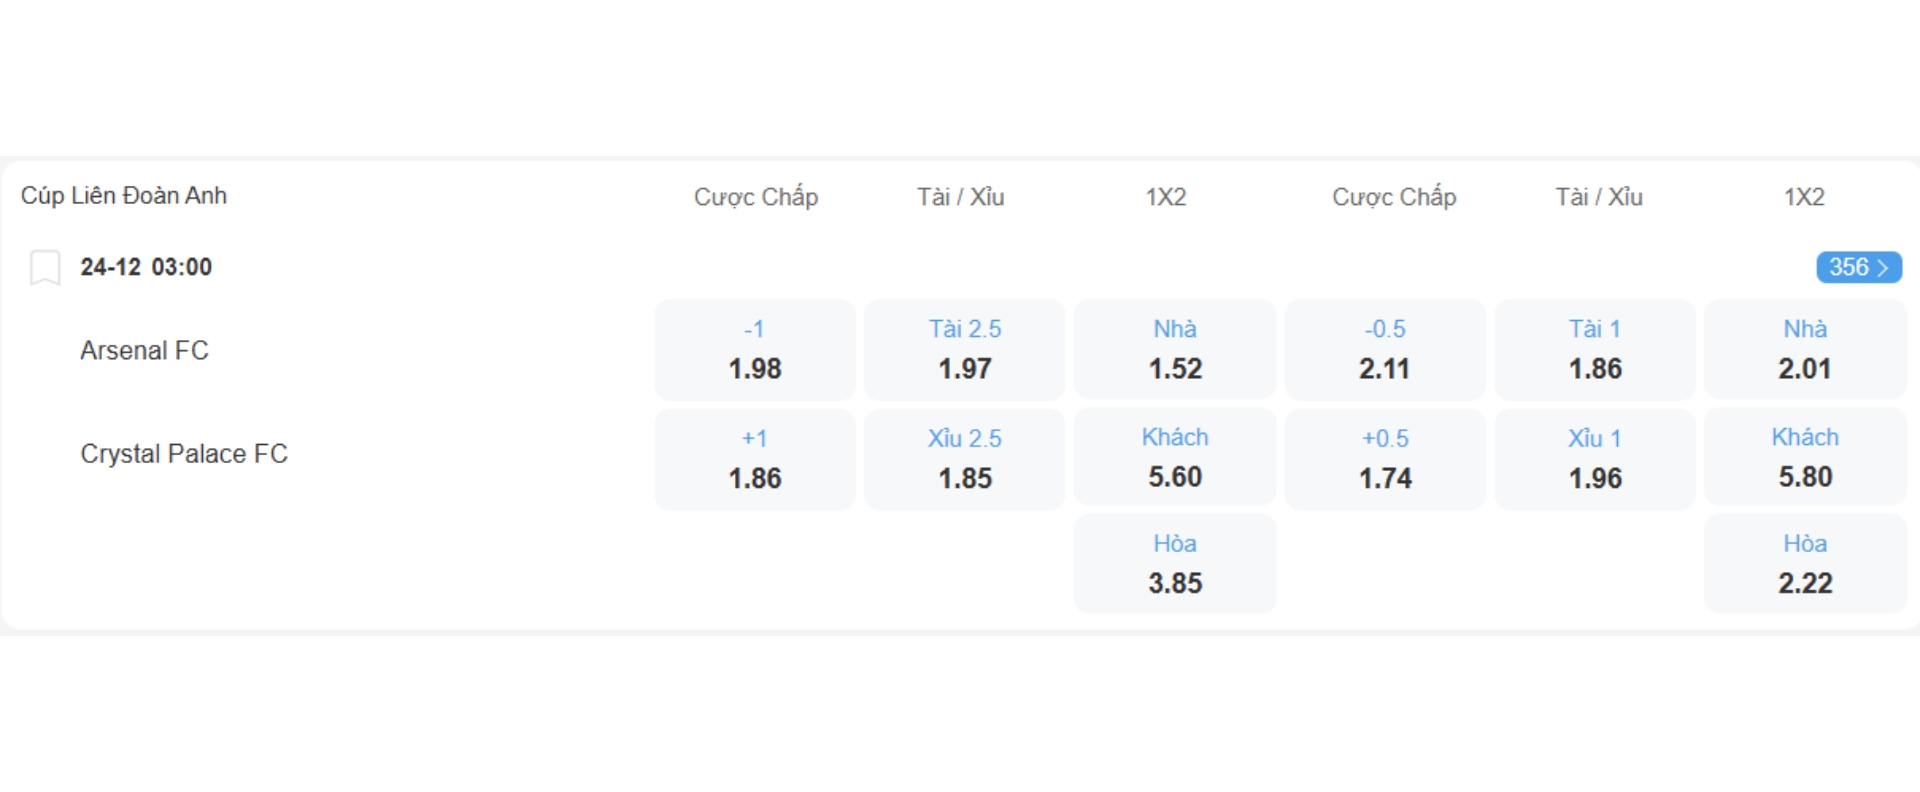Bookmark the Arsenal vs Crystal Palace match
This screenshot has width=1920, height=792.
[x=45, y=268]
